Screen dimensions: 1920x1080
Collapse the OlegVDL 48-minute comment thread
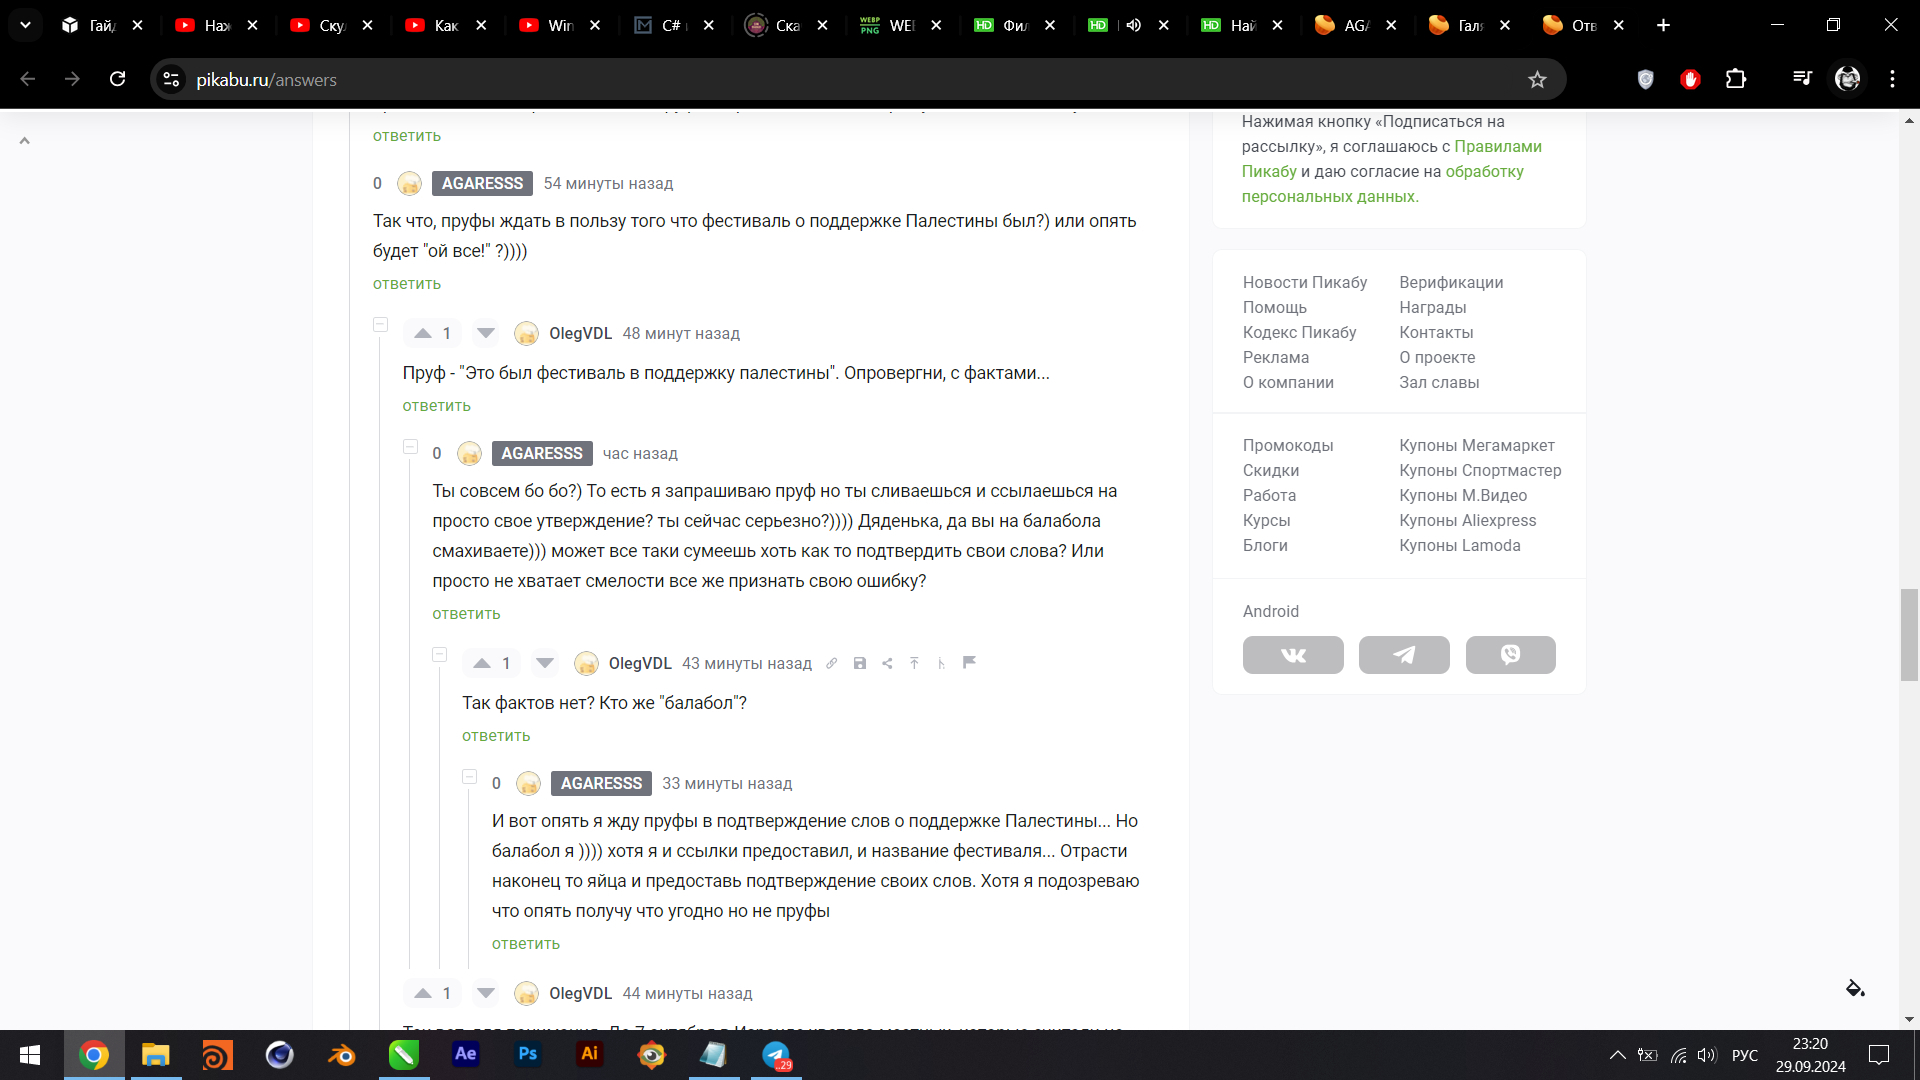tap(380, 325)
